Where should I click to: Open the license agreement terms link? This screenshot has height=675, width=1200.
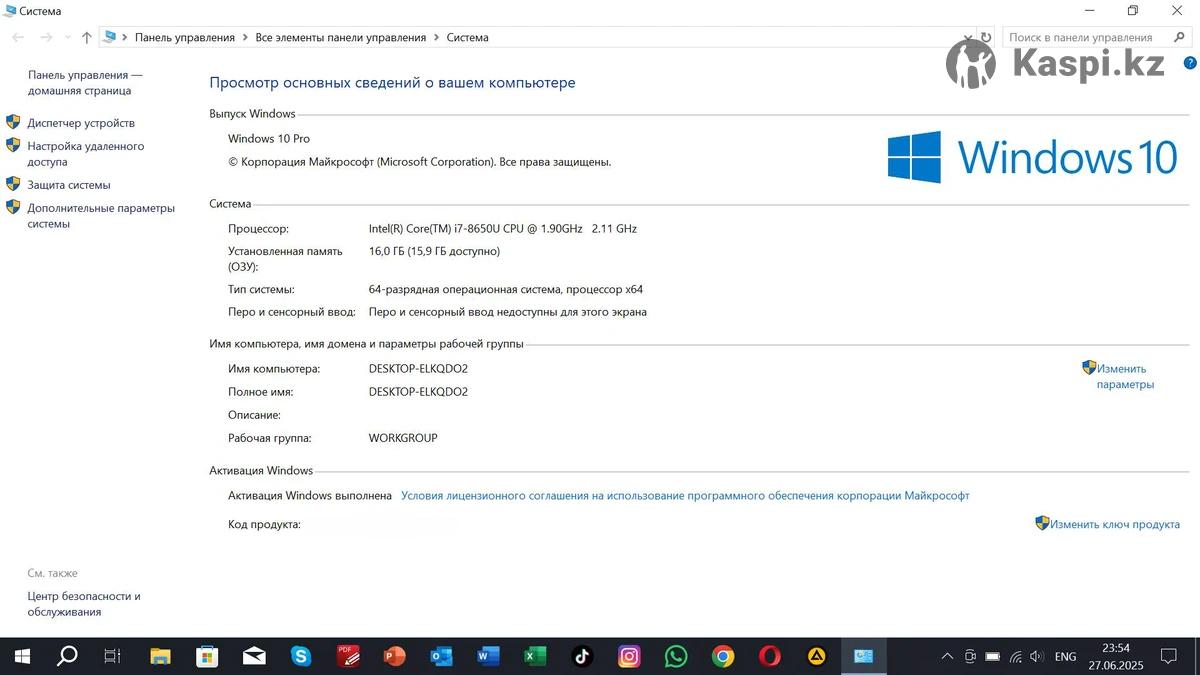(x=685, y=495)
